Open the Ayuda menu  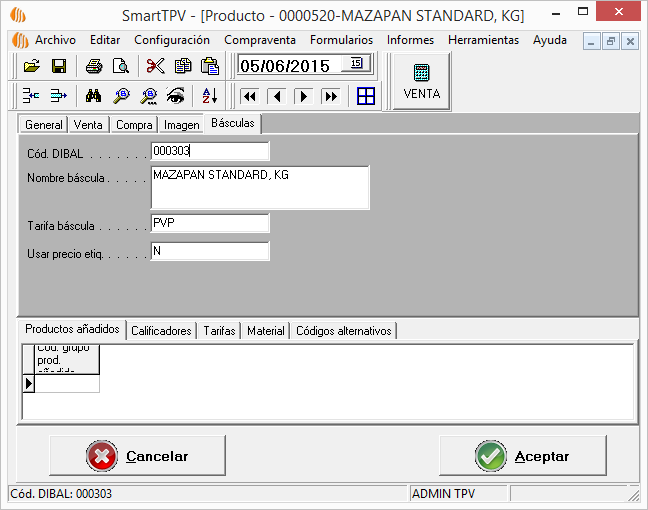coord(550,40)
